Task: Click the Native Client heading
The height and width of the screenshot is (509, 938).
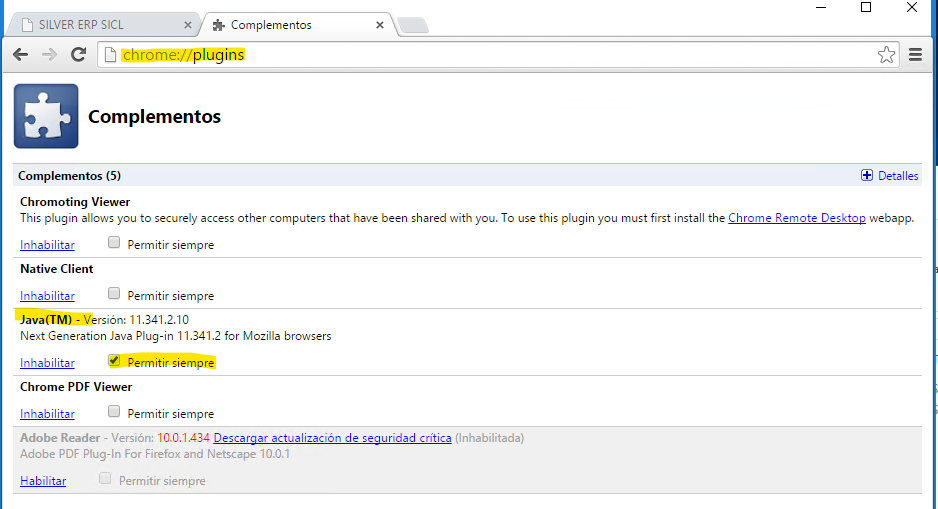Action: click(57, 269)
